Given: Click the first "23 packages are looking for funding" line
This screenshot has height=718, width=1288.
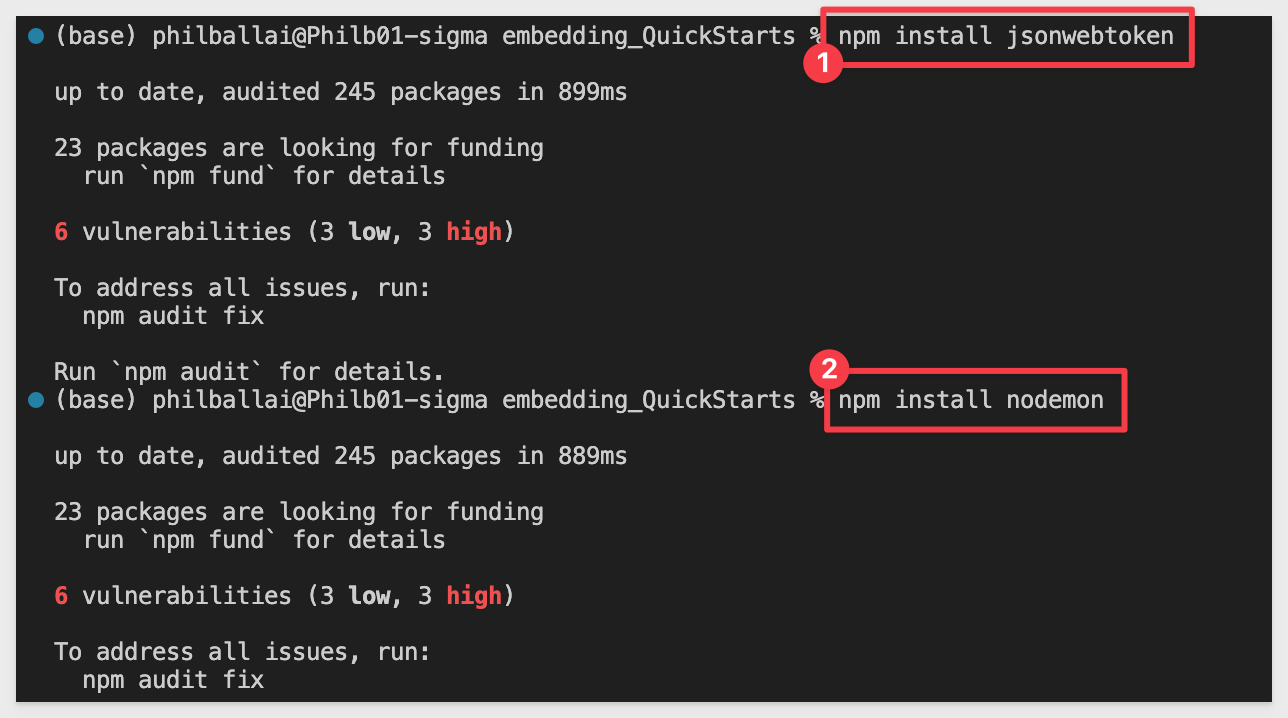Looking at the screenshot, I should tap(299, 148).
